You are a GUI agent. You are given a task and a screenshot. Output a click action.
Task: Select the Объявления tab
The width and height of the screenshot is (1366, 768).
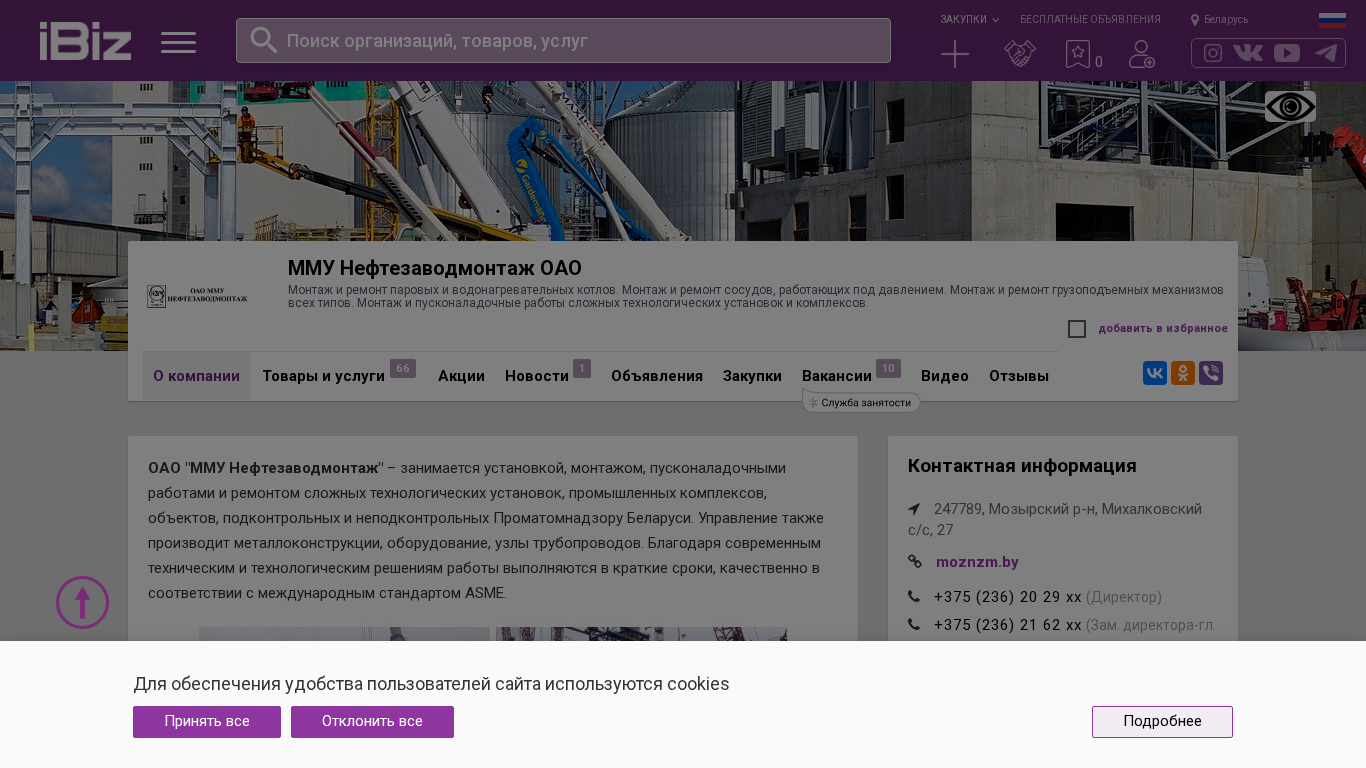[x=657, y=376]
